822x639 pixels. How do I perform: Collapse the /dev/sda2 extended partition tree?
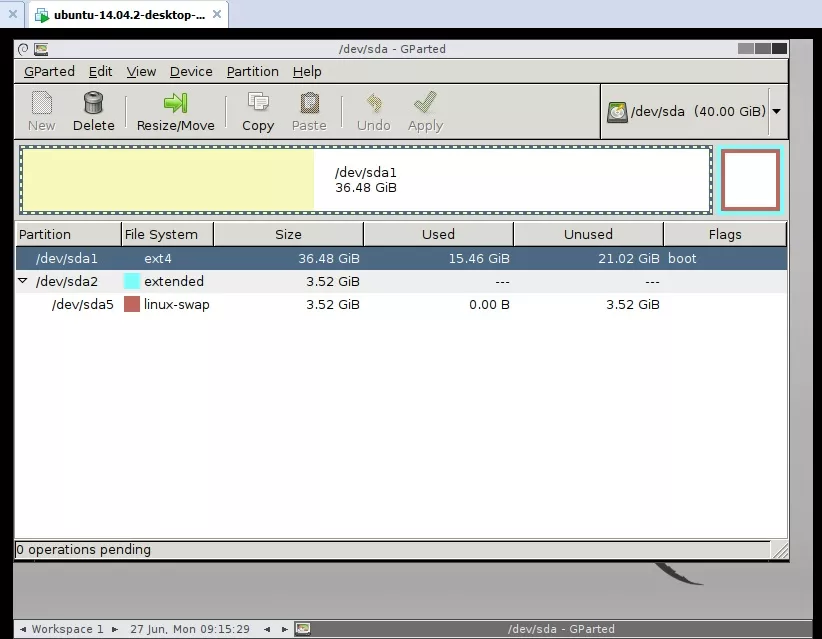click(x=23, y=281)
